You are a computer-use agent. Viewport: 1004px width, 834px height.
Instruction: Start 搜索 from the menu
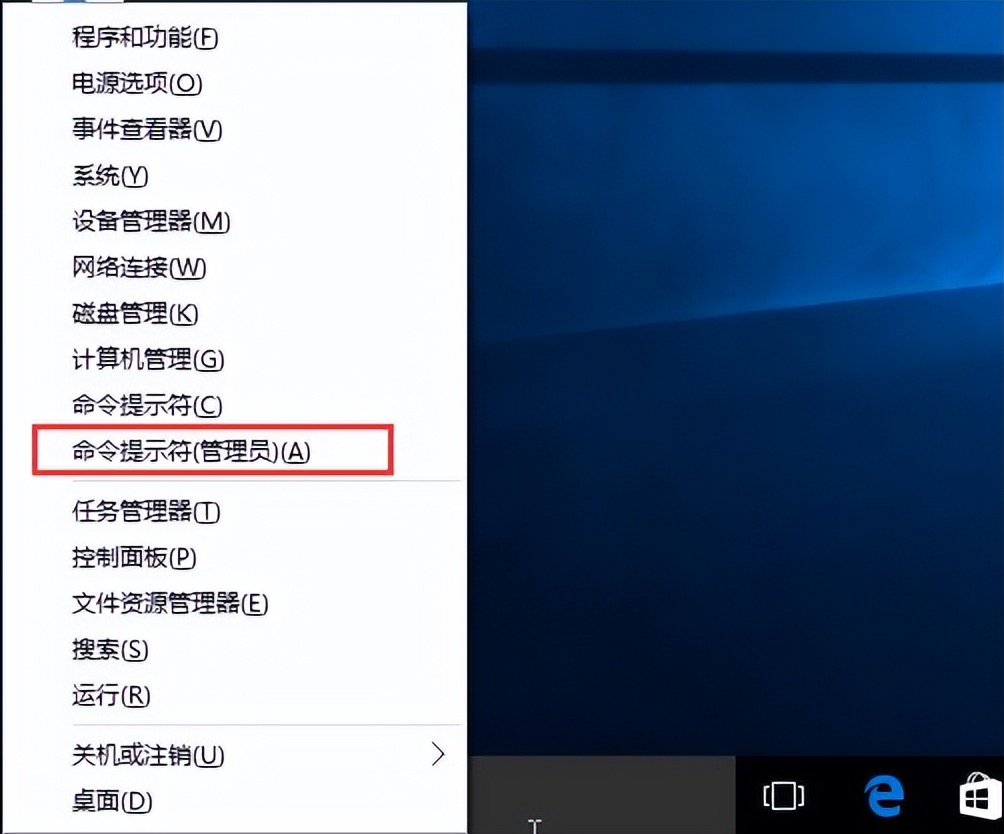(110, 650)
